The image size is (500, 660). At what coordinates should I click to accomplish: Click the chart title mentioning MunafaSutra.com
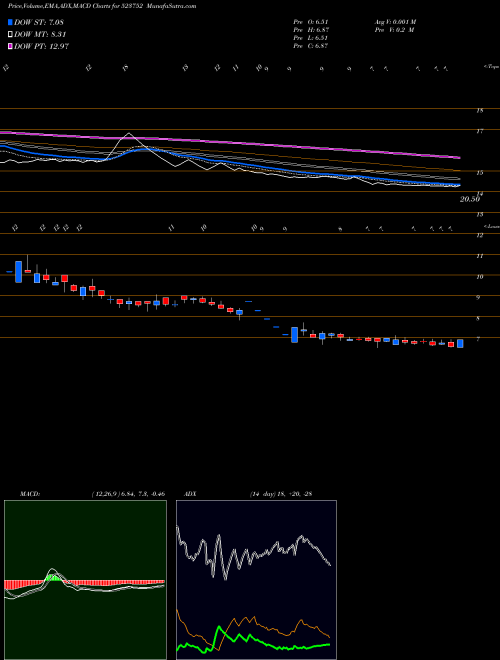[102, 6]
